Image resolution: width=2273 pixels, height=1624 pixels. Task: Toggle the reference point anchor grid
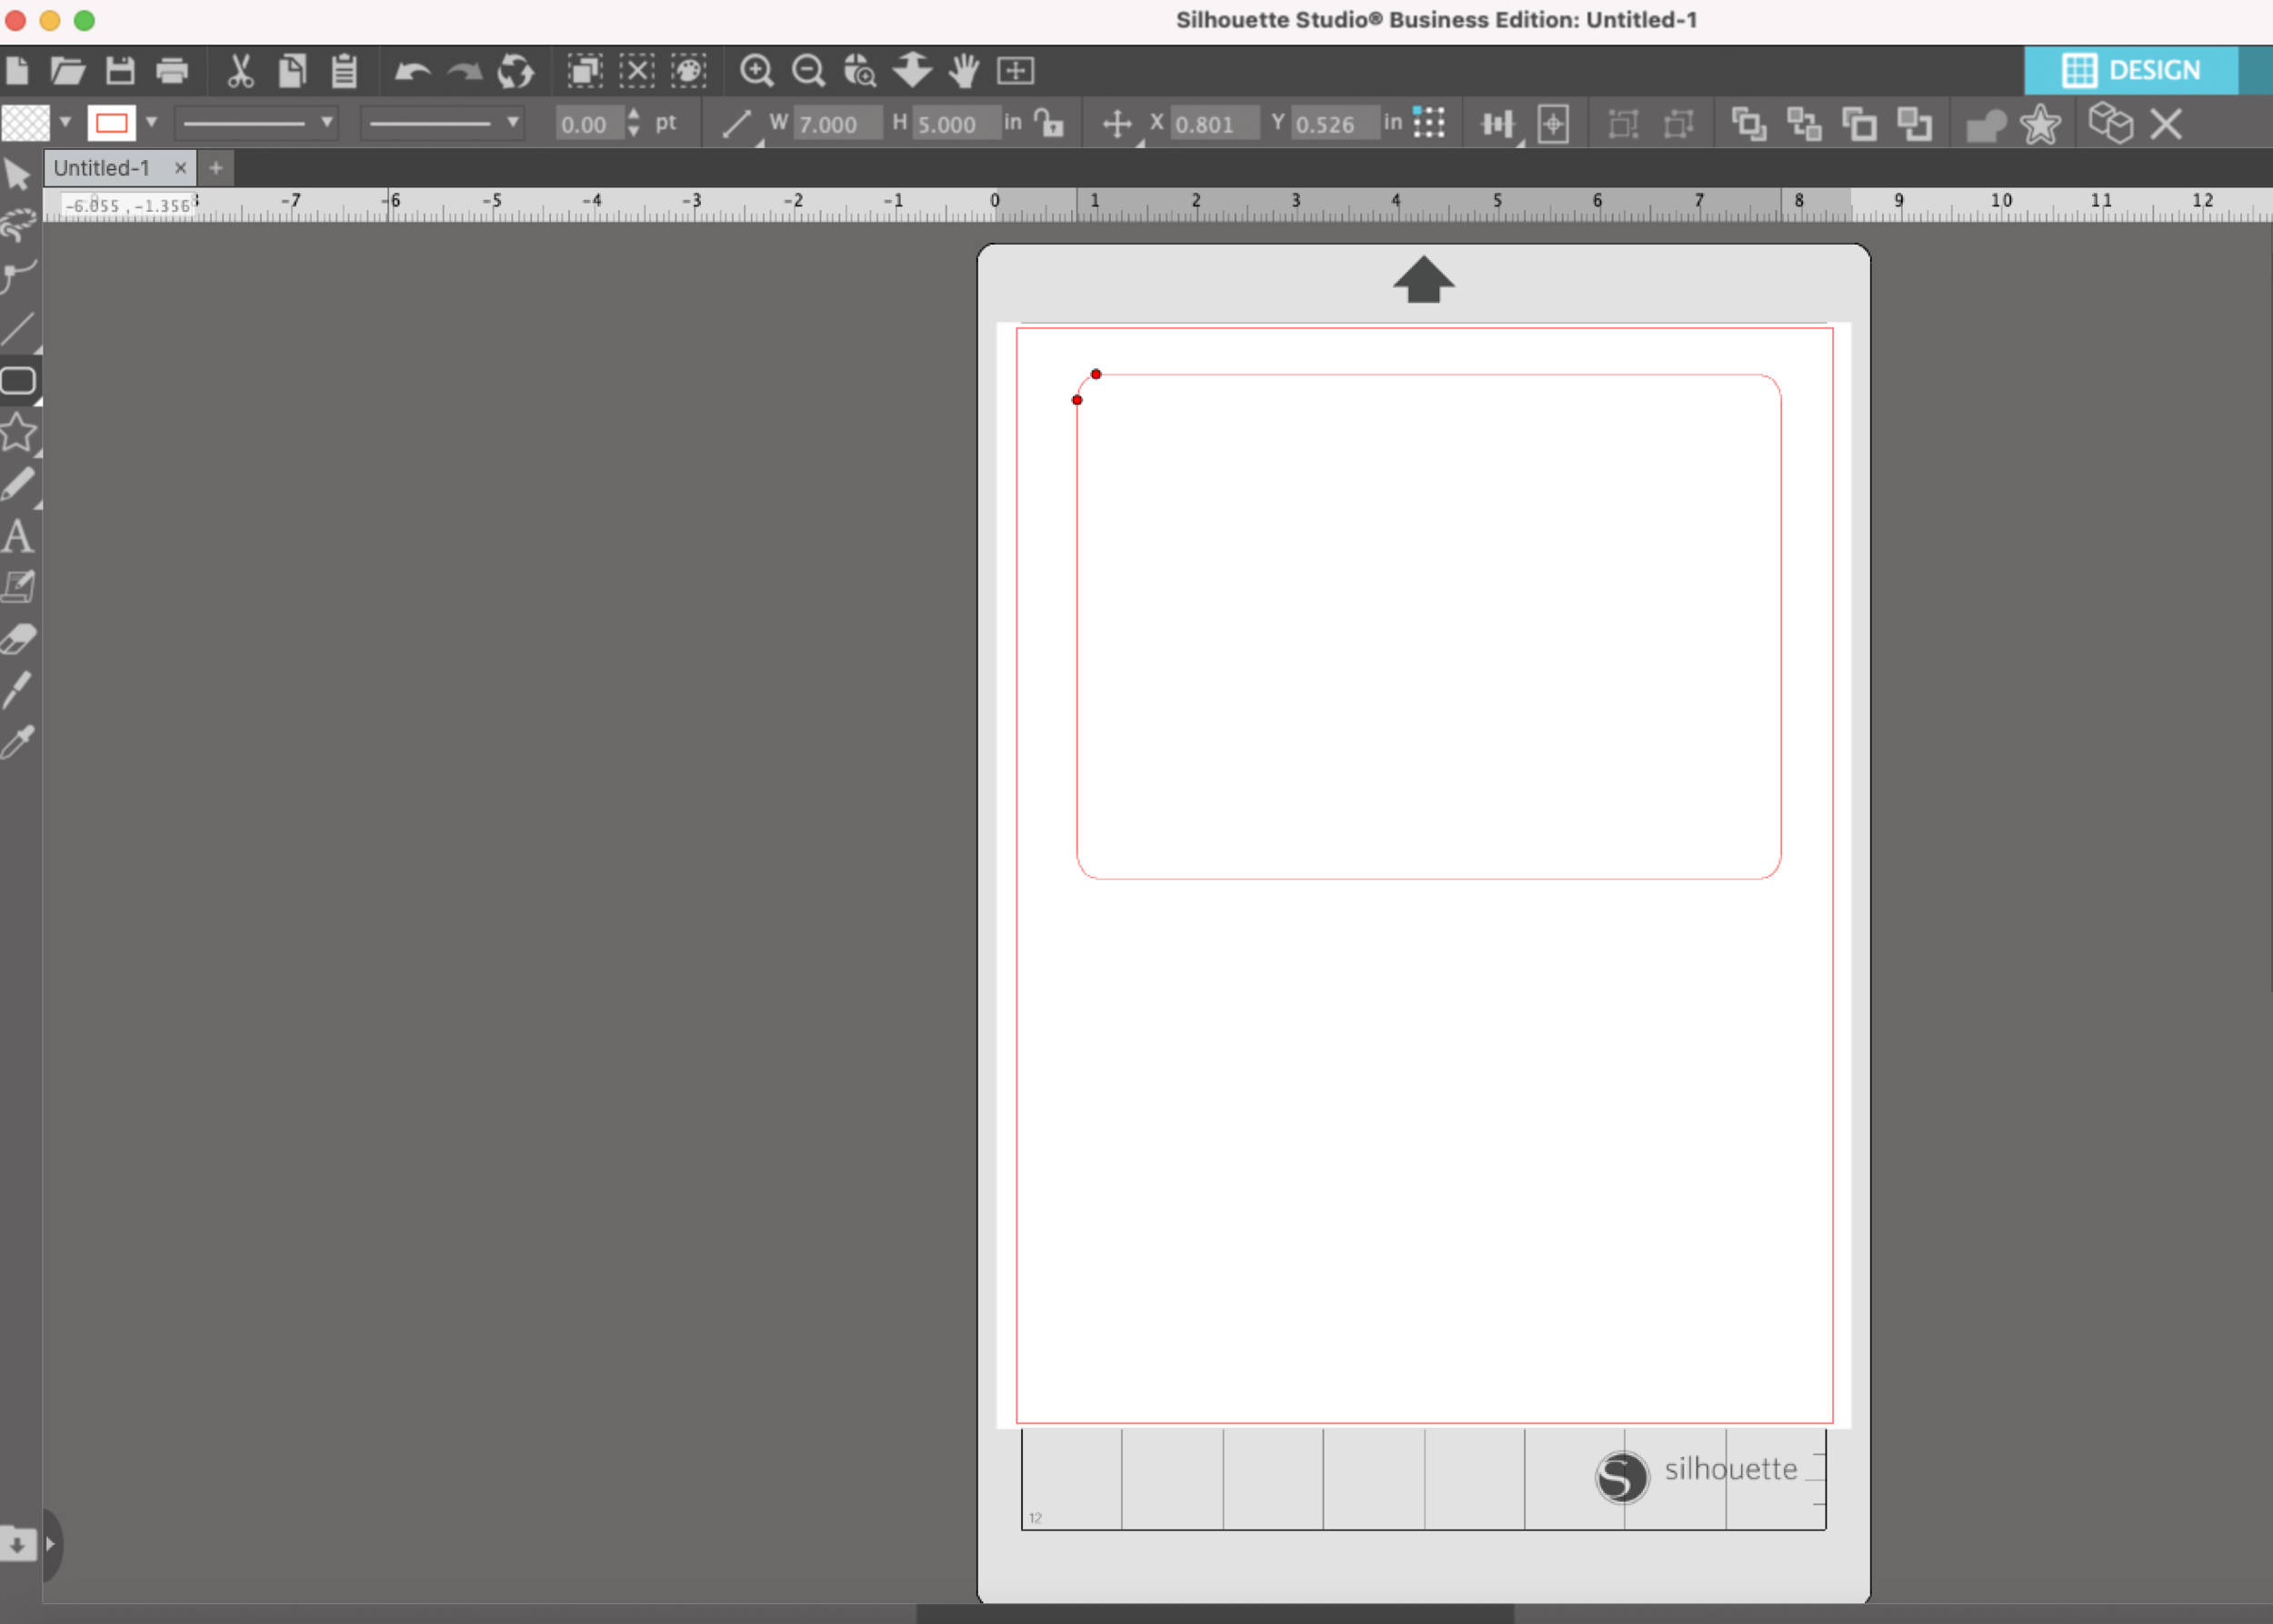(1429, 123)
